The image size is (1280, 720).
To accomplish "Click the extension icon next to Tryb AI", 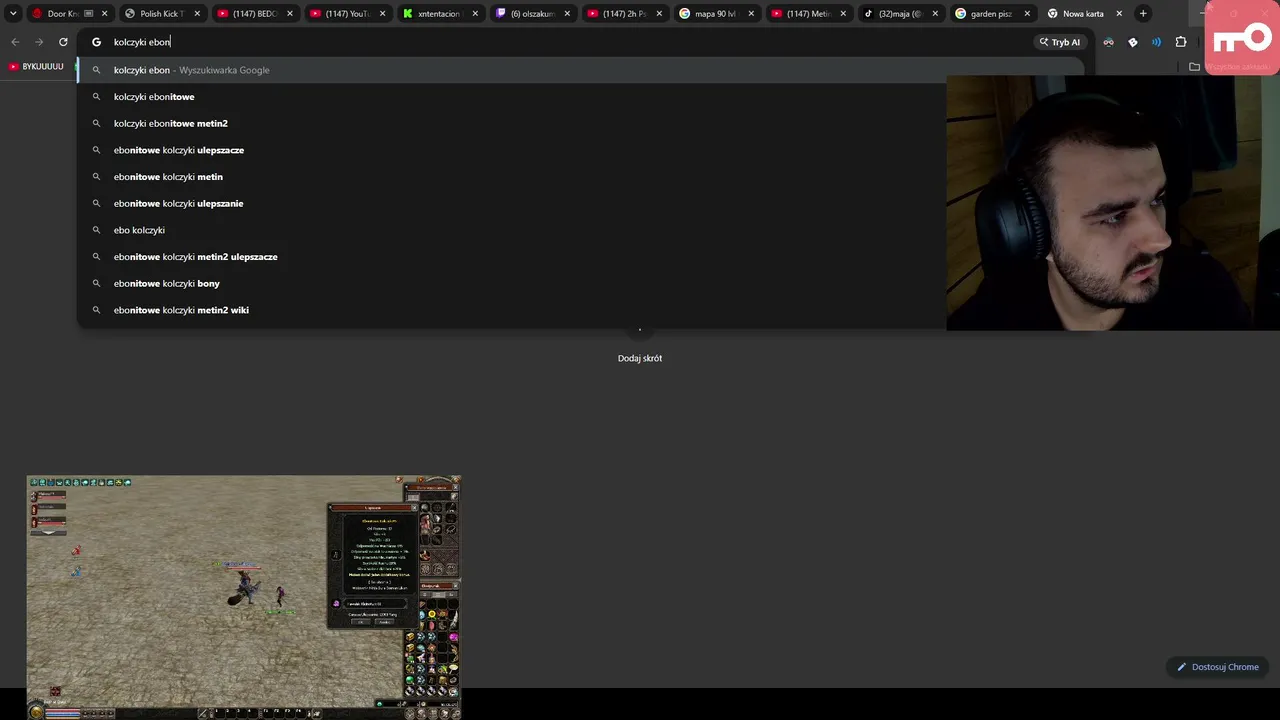I will (1108, 42).
